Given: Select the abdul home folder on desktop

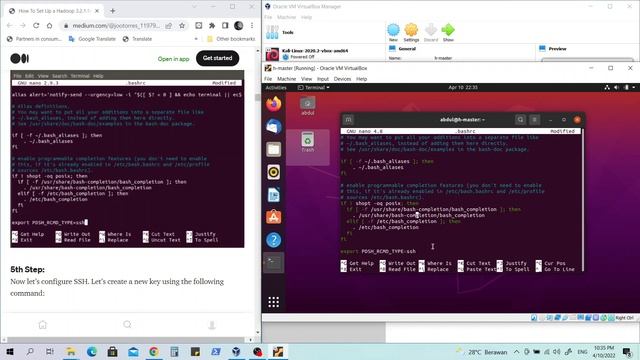Looking at the screenshot, I should 307,106.
